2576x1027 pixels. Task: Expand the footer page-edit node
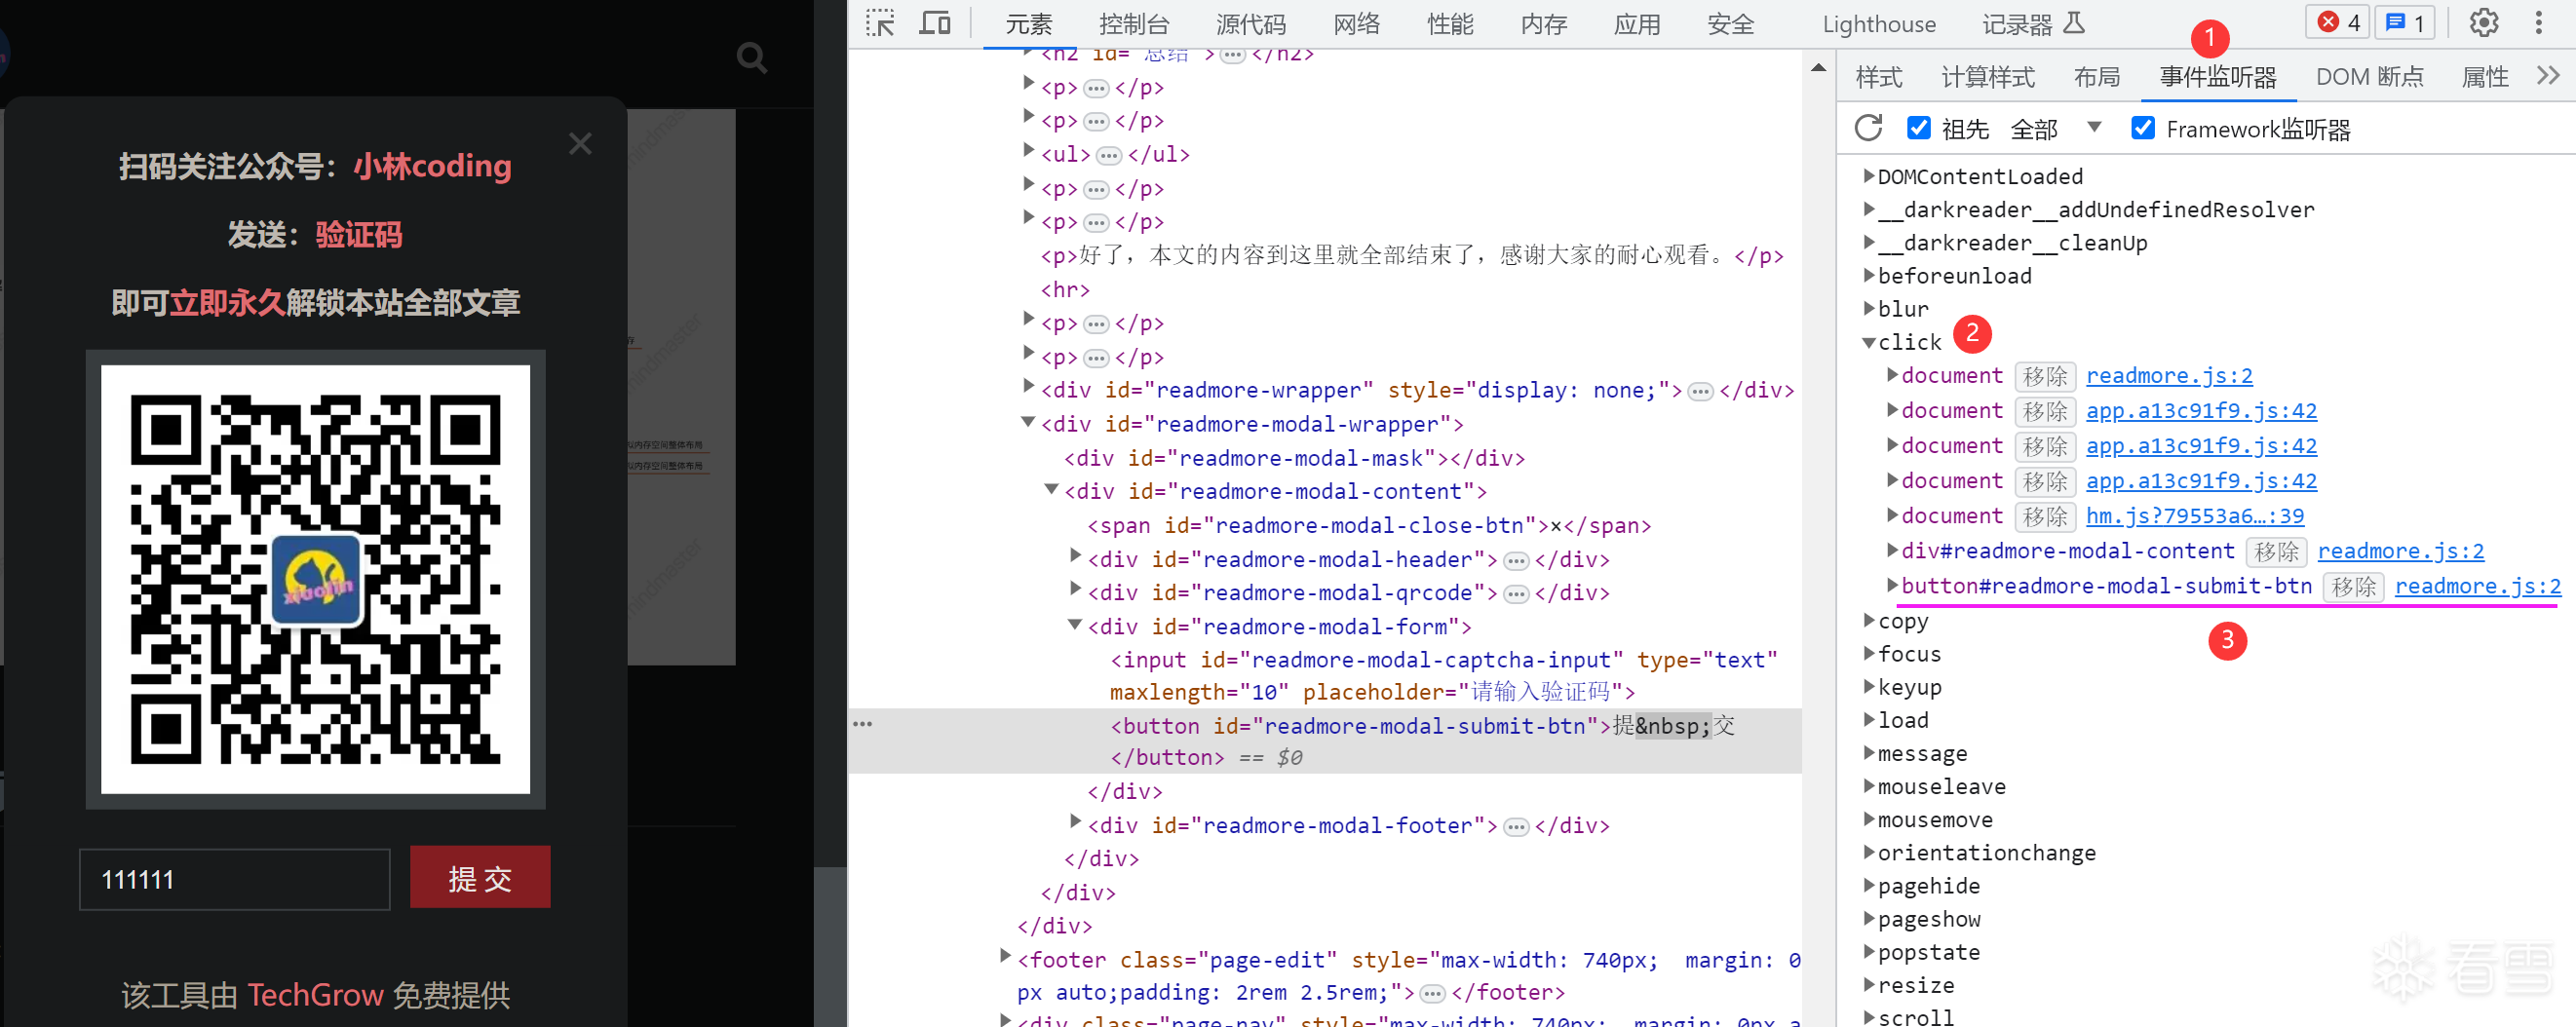pyautogui.click(x=1005, y=956)
